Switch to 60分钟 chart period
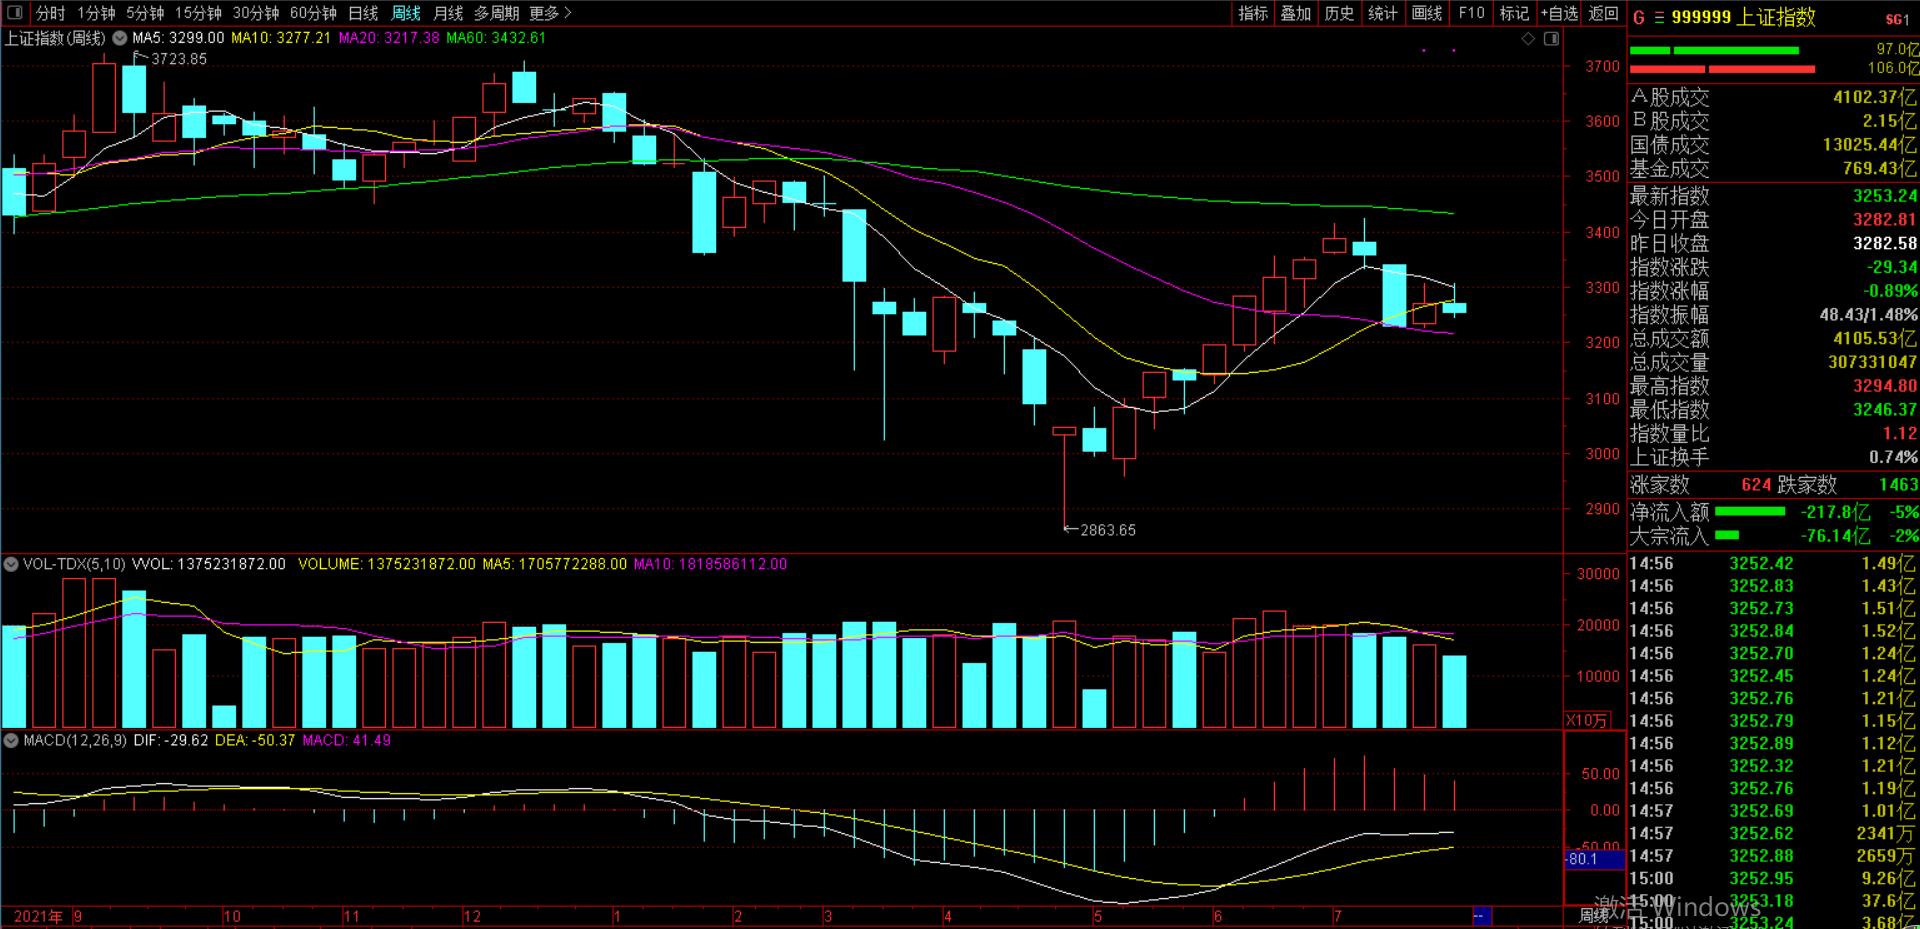This screenshot has width=1920, height=929. (313, 13)
